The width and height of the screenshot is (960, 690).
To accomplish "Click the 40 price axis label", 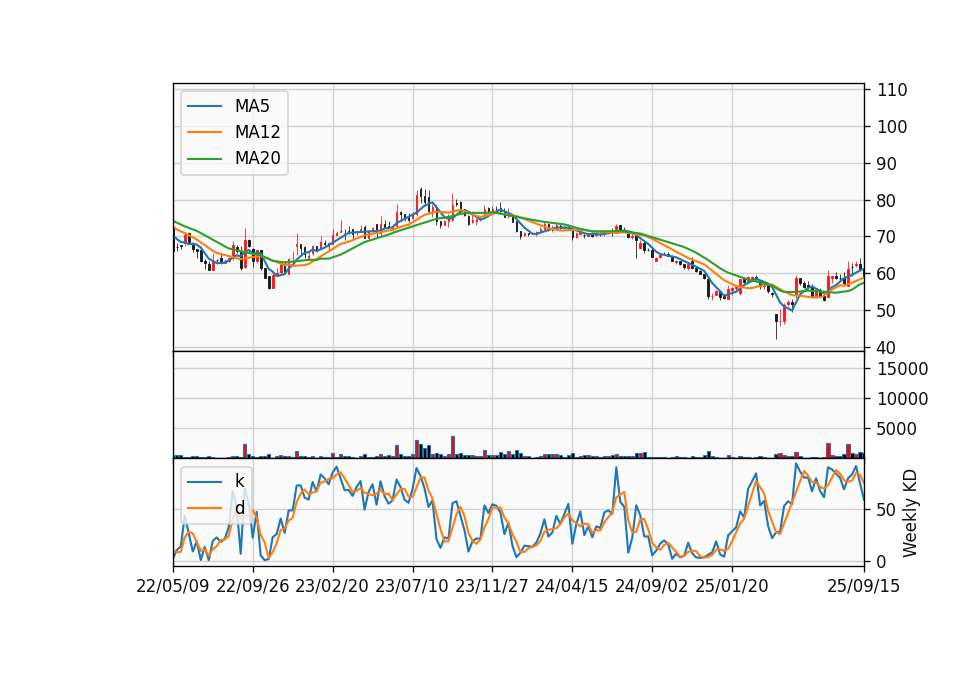I will click(x=887, y=348).
